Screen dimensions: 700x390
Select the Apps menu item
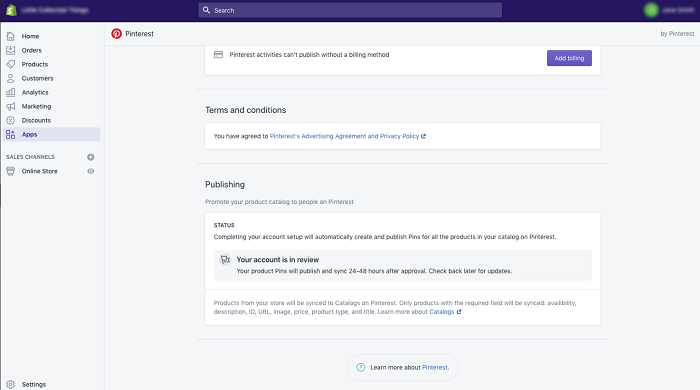[x=52, y=134]
